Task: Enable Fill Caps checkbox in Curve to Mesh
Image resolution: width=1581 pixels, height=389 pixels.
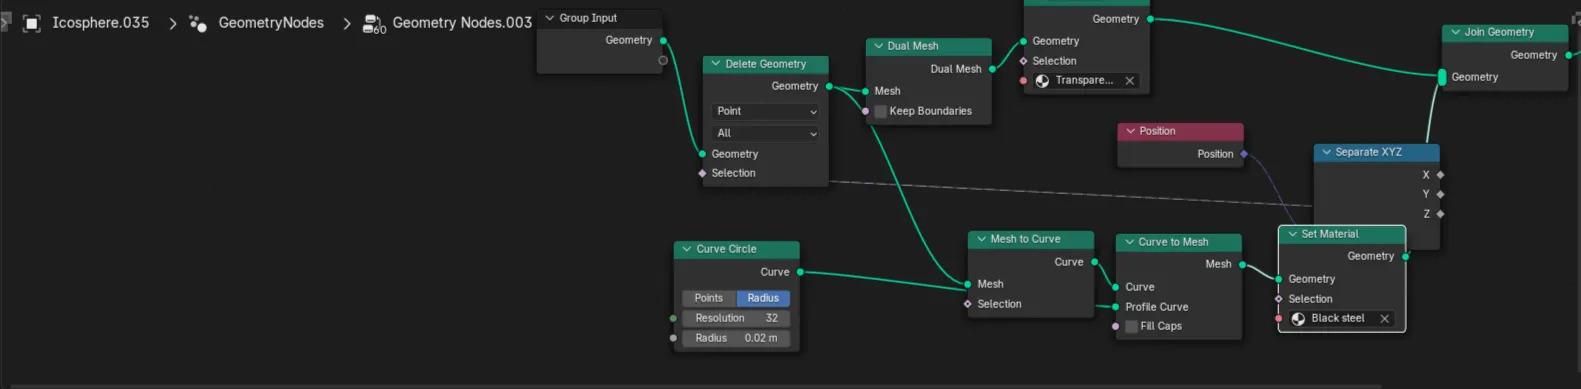Action: 1132,326
